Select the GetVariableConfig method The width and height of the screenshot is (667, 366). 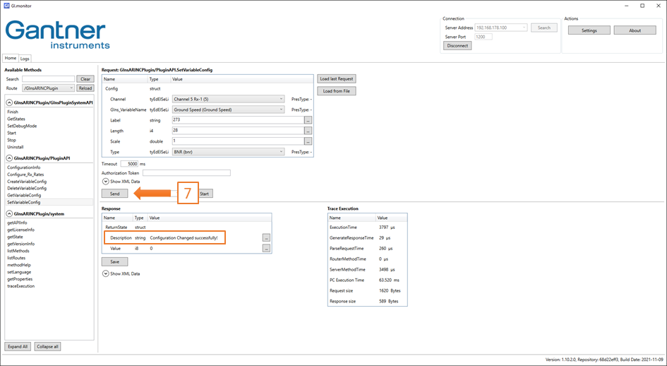[24, 195]
